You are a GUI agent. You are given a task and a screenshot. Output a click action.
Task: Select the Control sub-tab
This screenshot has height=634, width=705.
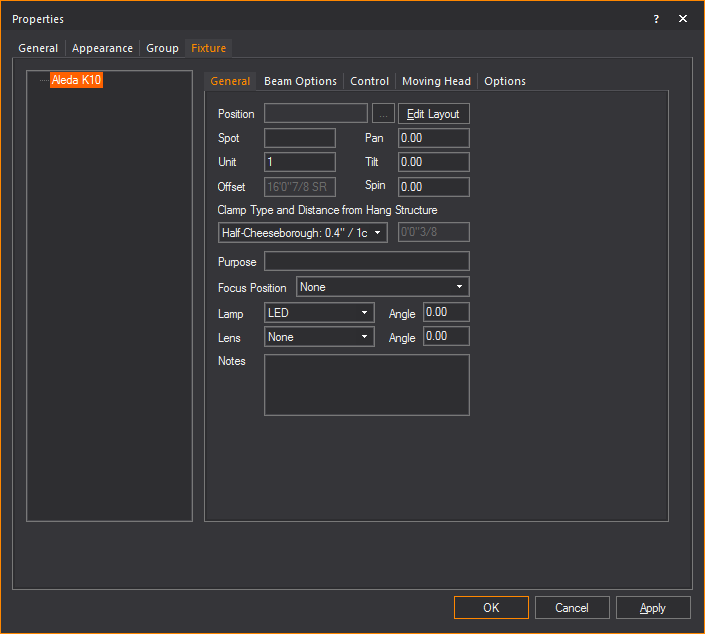(x=369, y=81)
